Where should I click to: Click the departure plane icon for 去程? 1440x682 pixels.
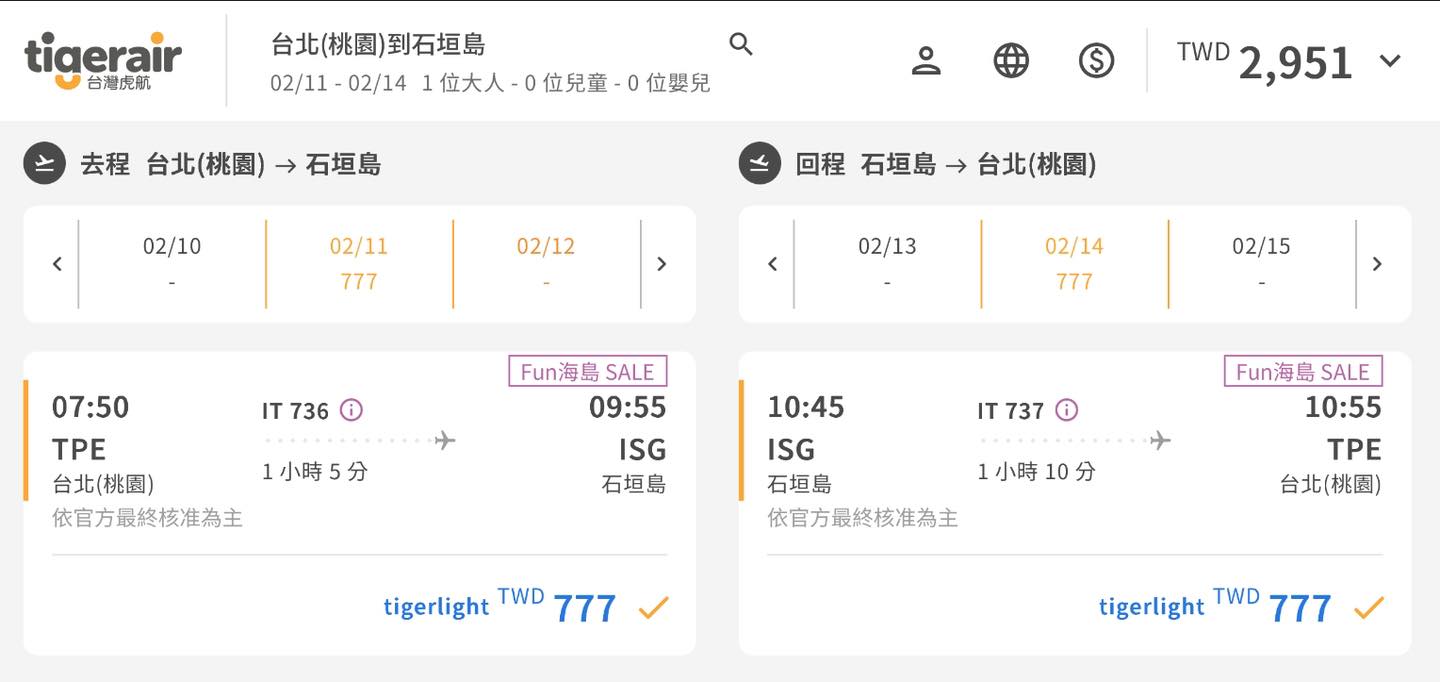coord(44,164)
